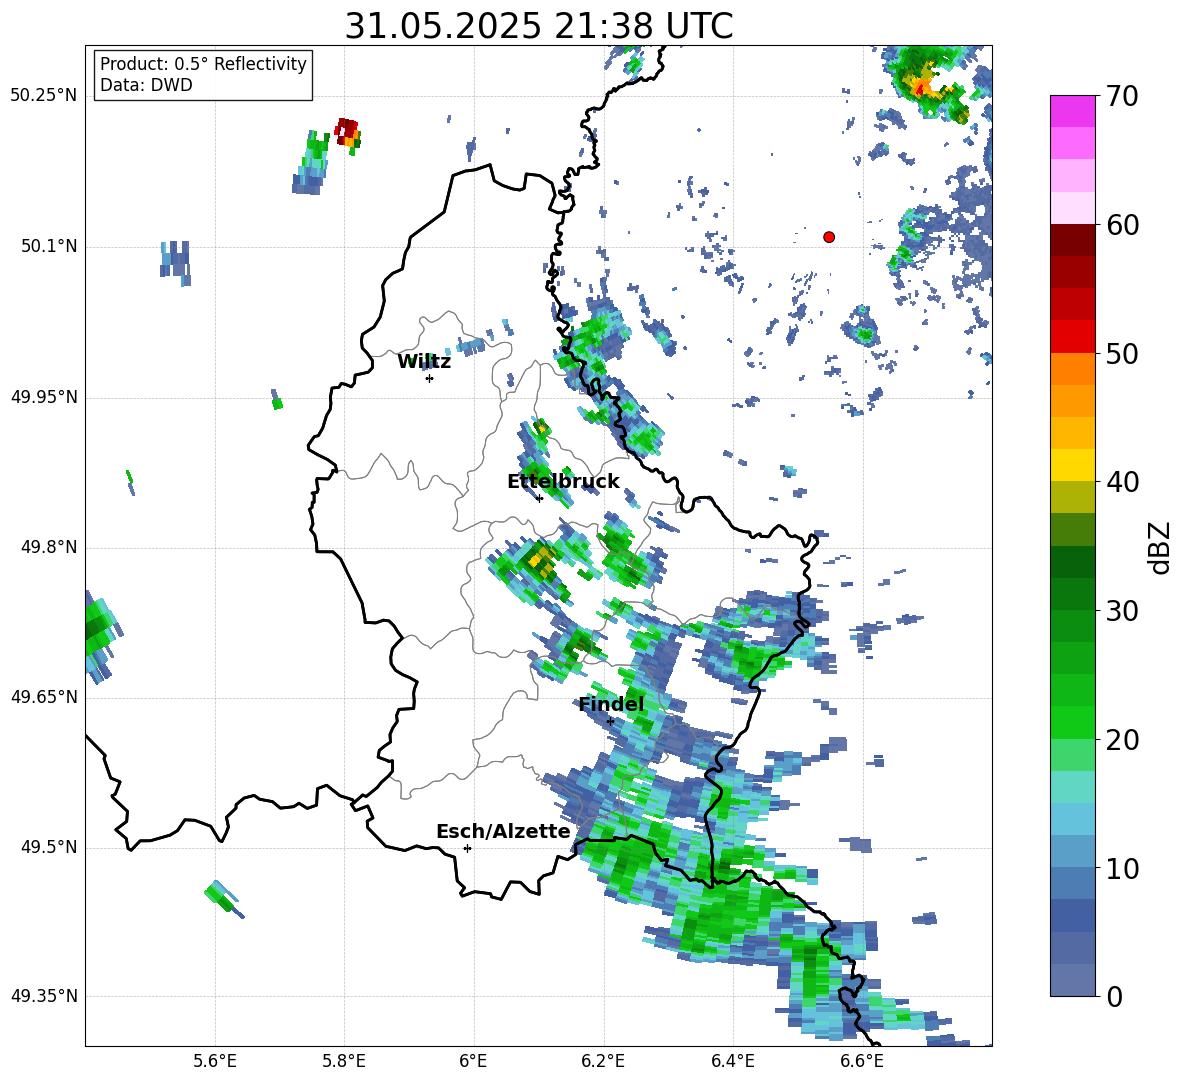Screen dimensions: 1184x1081
Task: Click the 30 tick label on colorbar
Action: click(1122, 611)
